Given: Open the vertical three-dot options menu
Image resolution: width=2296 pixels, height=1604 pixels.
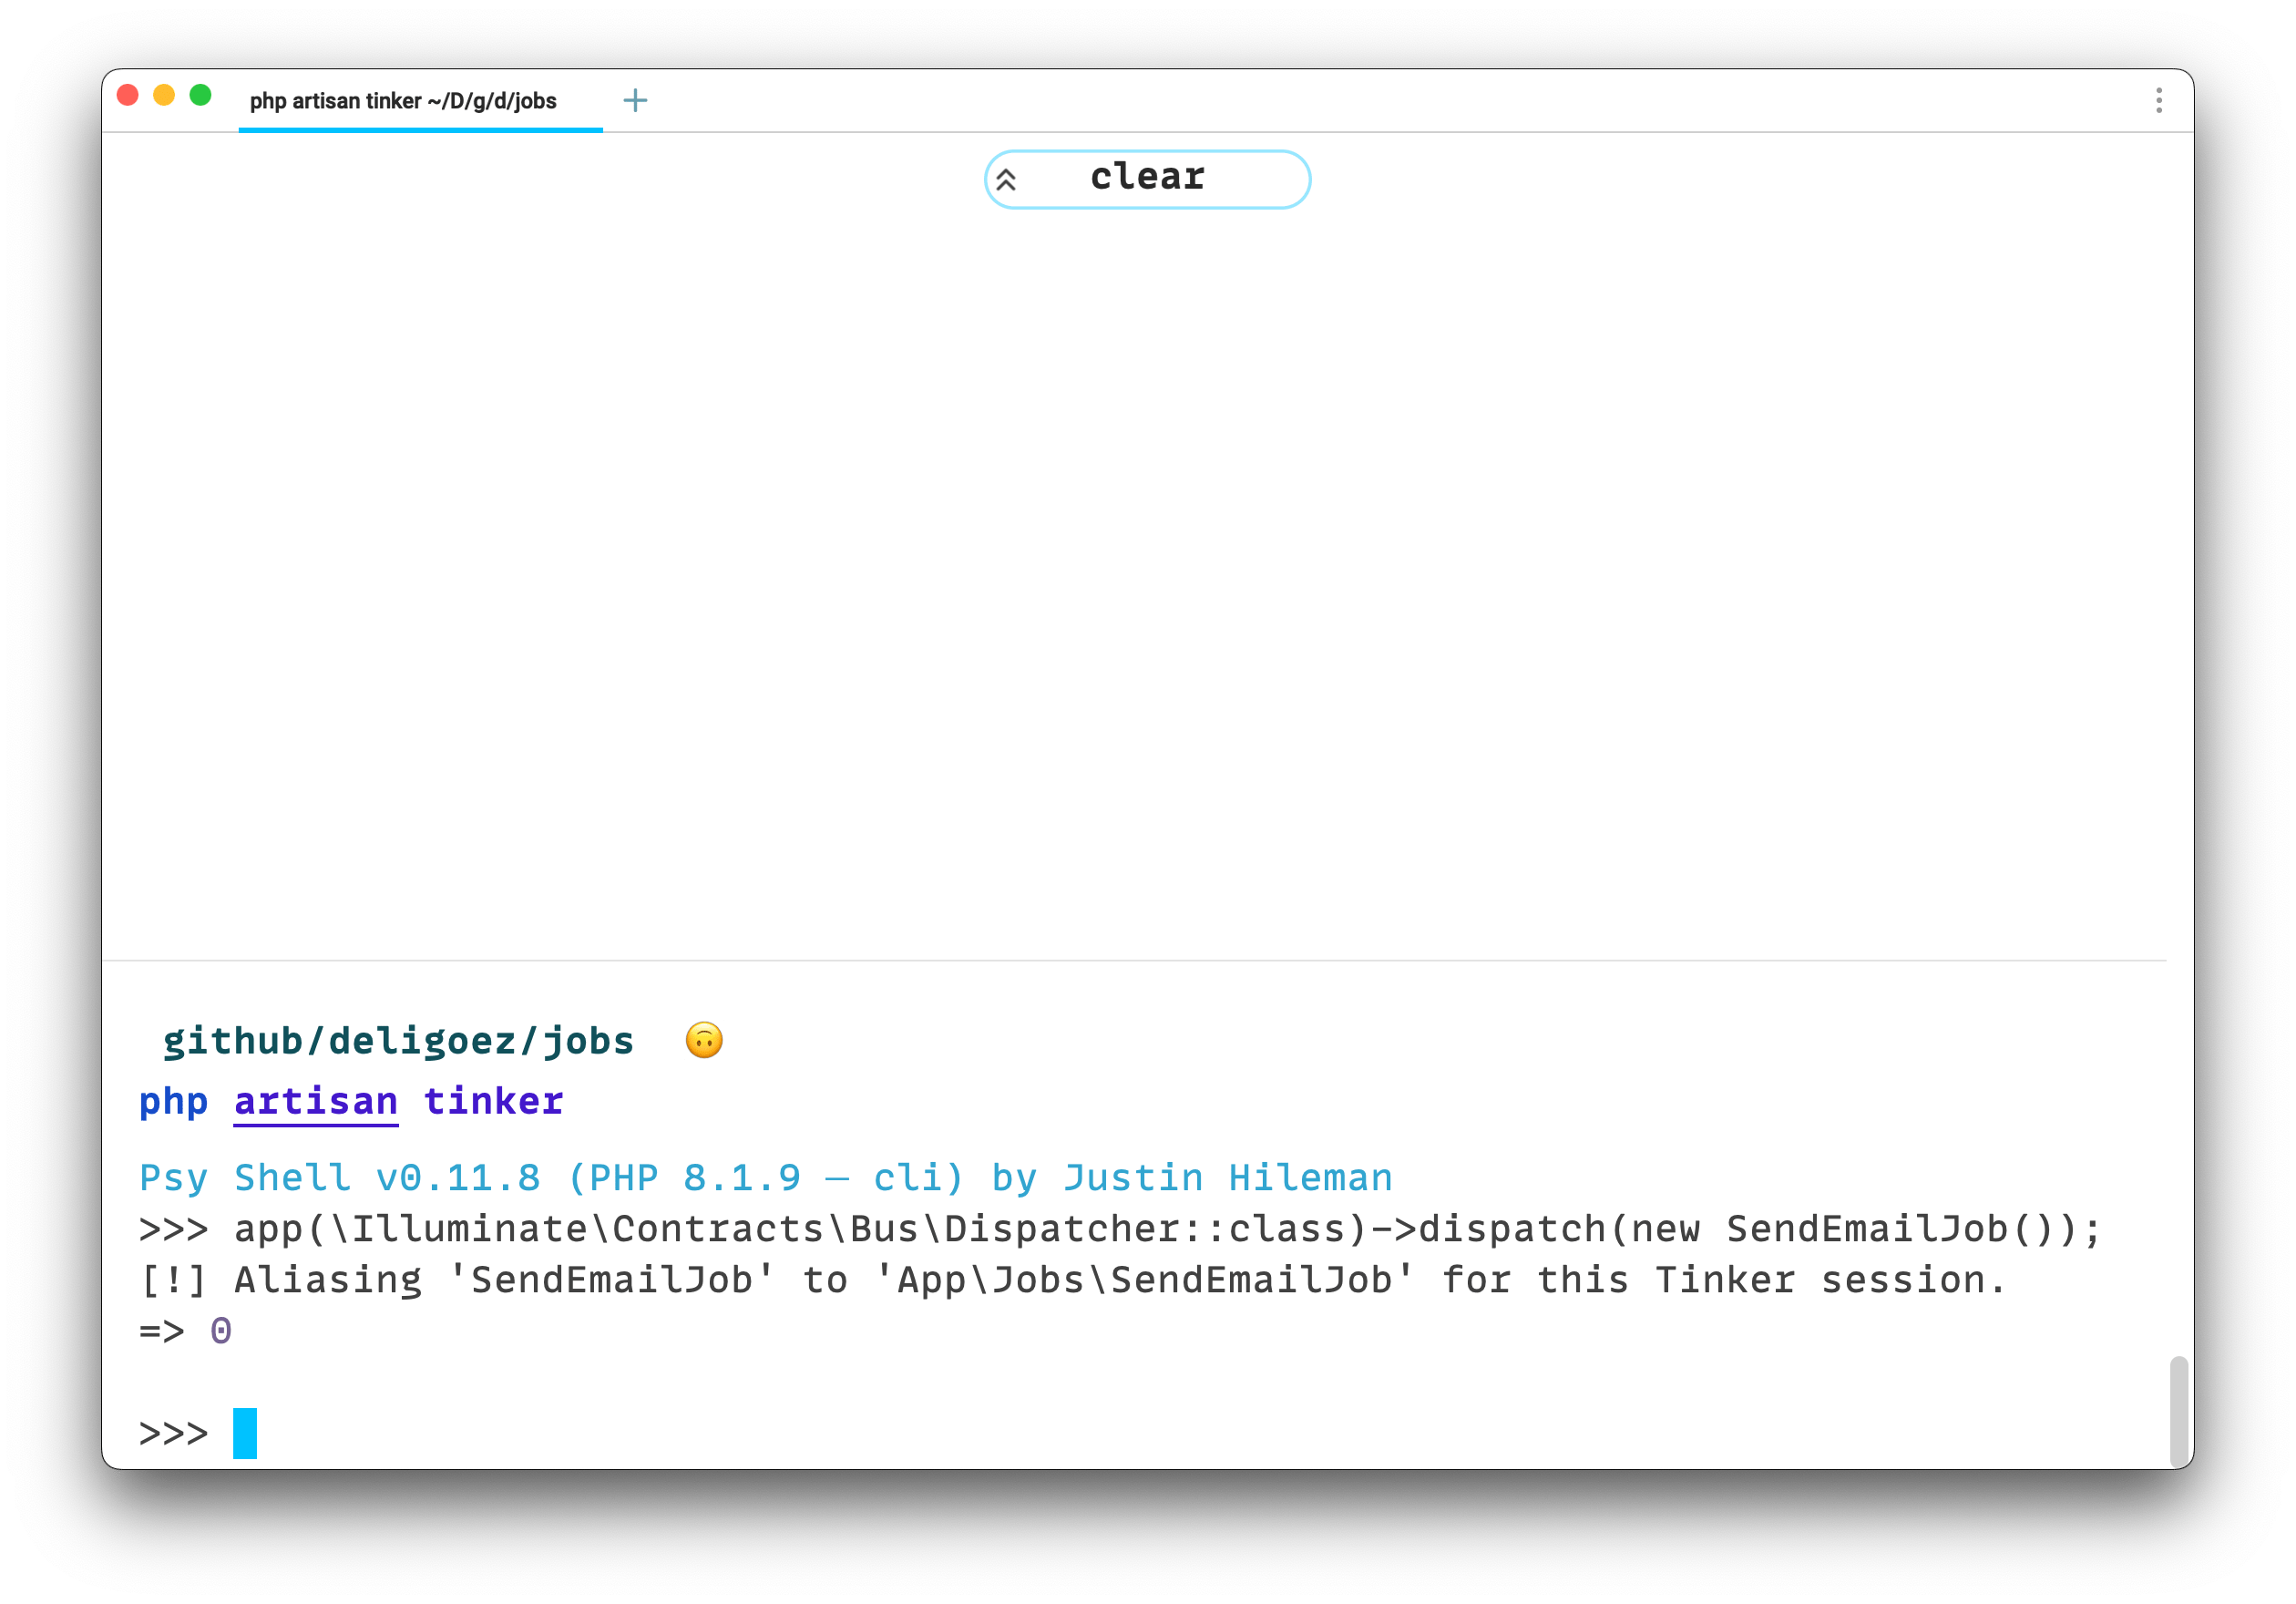Looking at the screenshot, I should coord(2159,100).
